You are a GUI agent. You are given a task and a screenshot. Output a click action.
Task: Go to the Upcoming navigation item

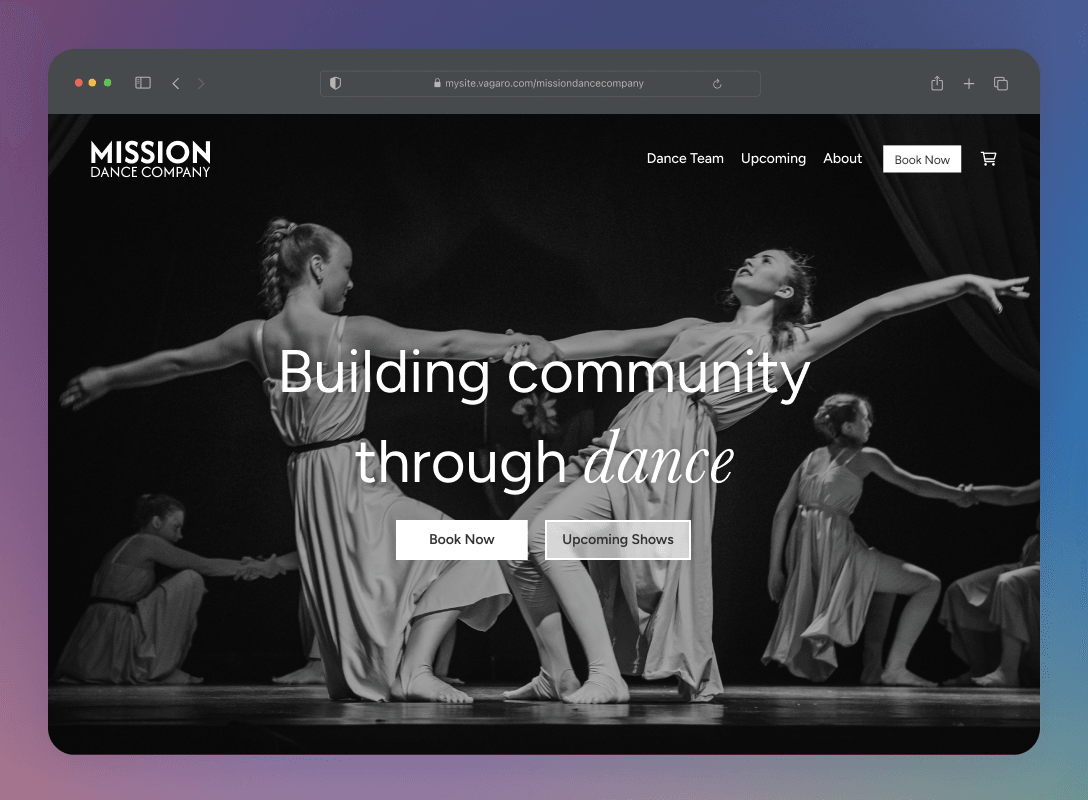coord(773,159)
